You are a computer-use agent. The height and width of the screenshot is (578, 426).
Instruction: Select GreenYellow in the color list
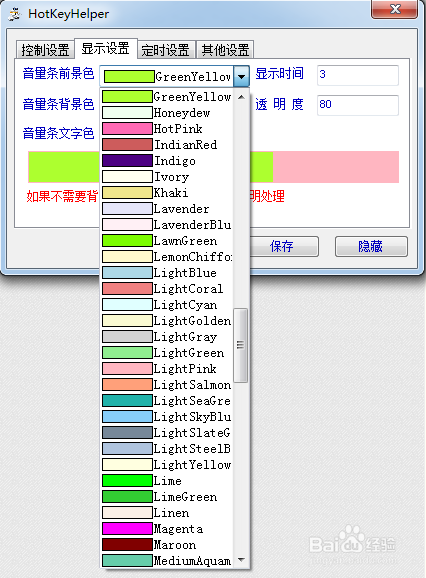(167, 97)
